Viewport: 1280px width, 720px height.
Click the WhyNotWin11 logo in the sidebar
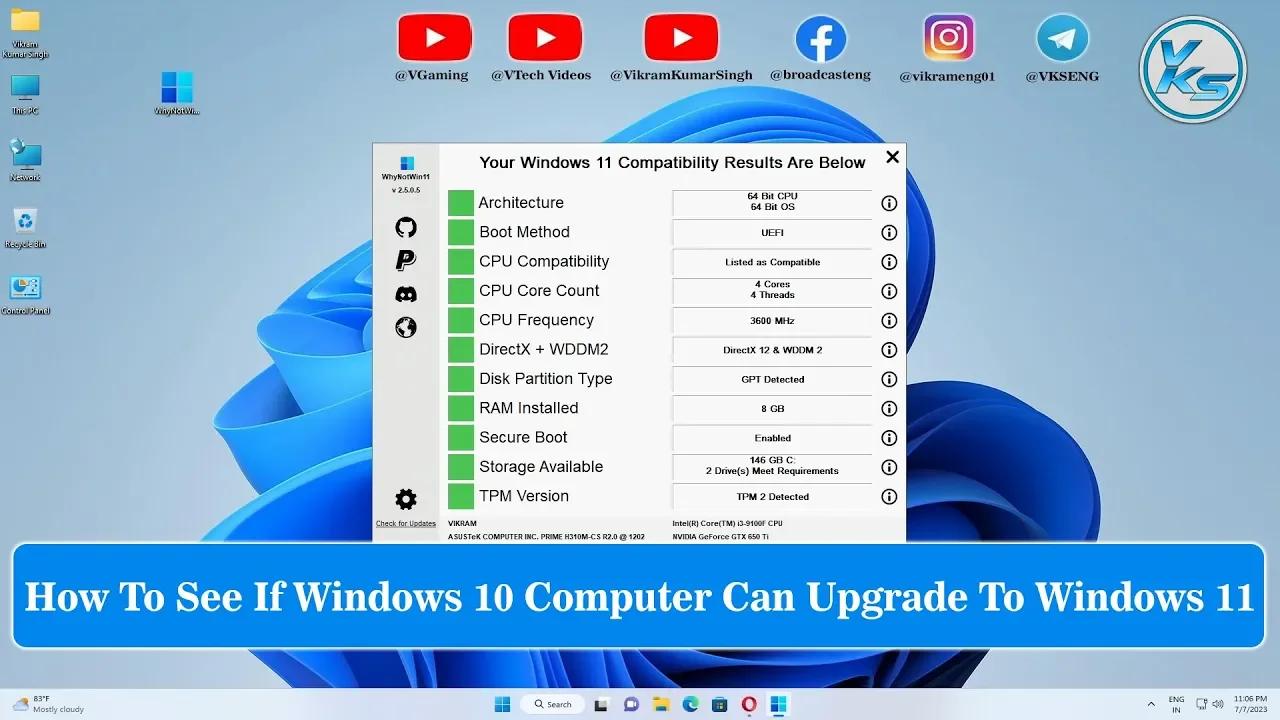407,163
